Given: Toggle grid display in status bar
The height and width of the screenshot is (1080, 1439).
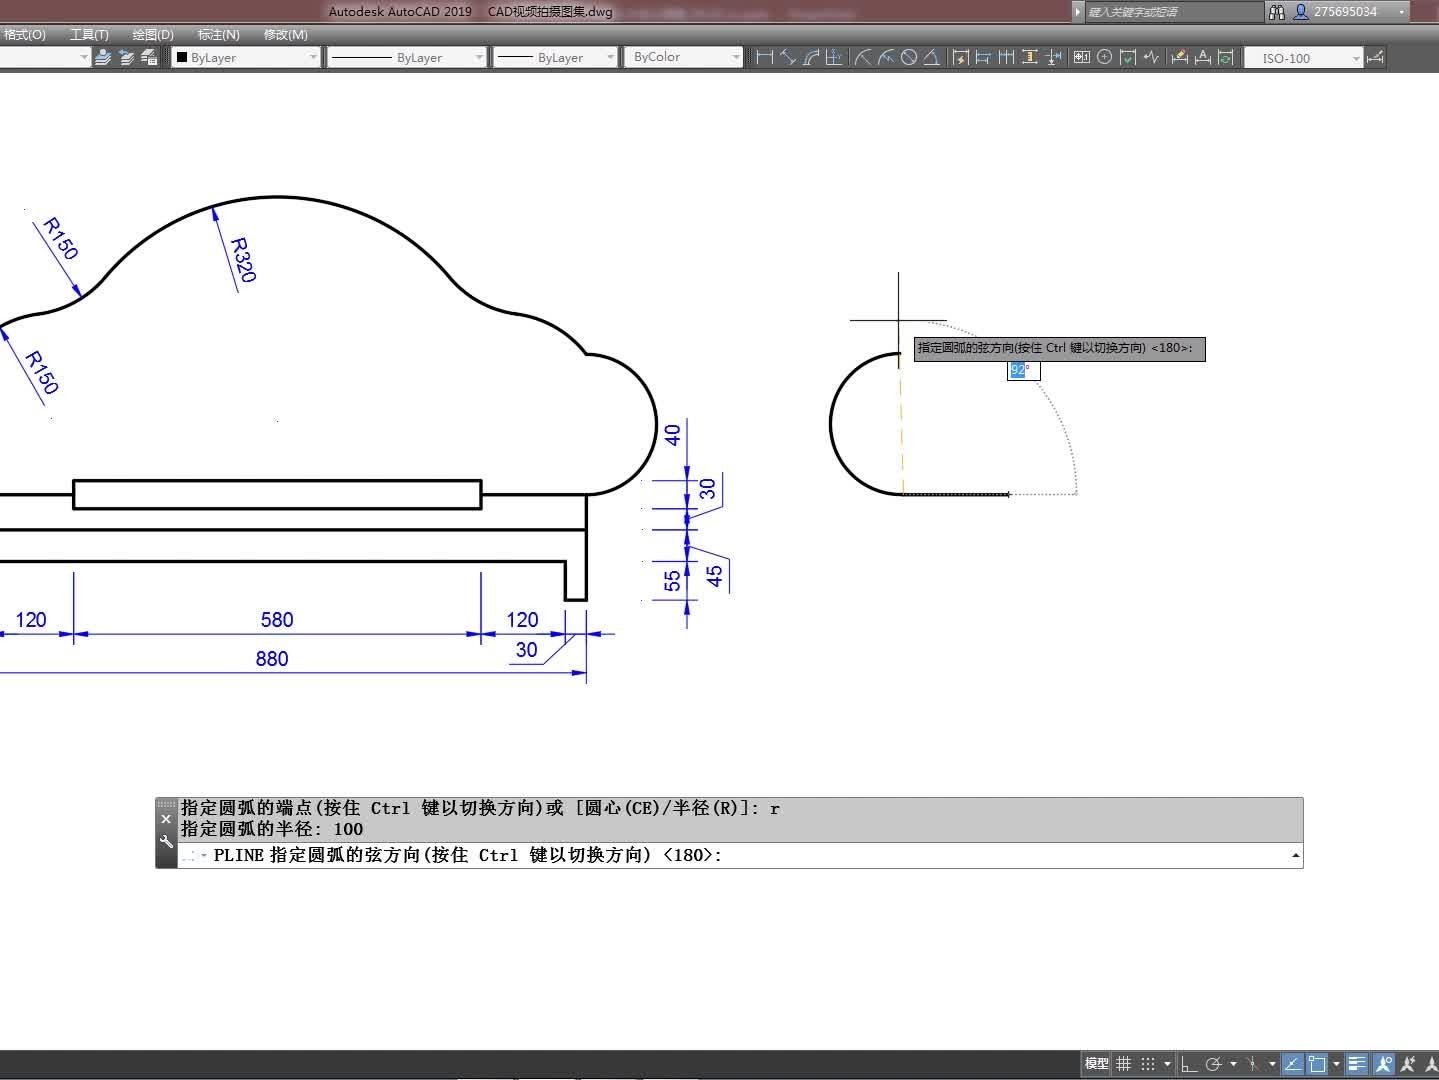Looking at the screenshot, I should [x=1124, y=1064].
